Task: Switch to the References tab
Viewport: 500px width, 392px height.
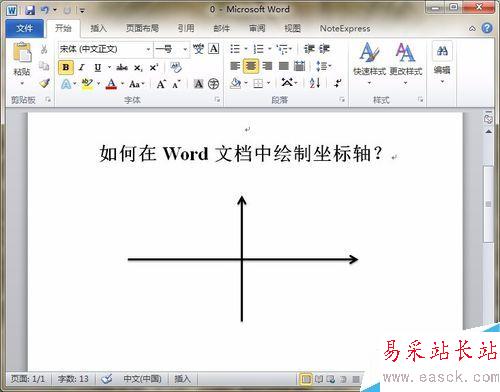Action: [x=186, y=28]
